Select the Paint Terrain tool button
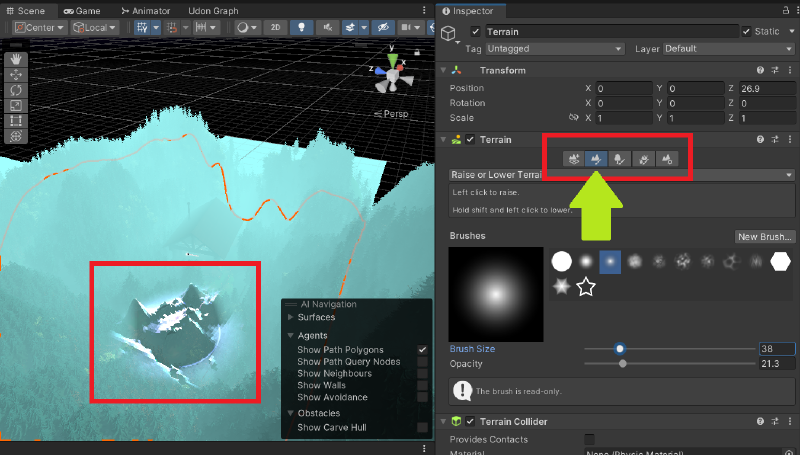The width and height of the screenshot is (800, 455). tap(597, 158)
